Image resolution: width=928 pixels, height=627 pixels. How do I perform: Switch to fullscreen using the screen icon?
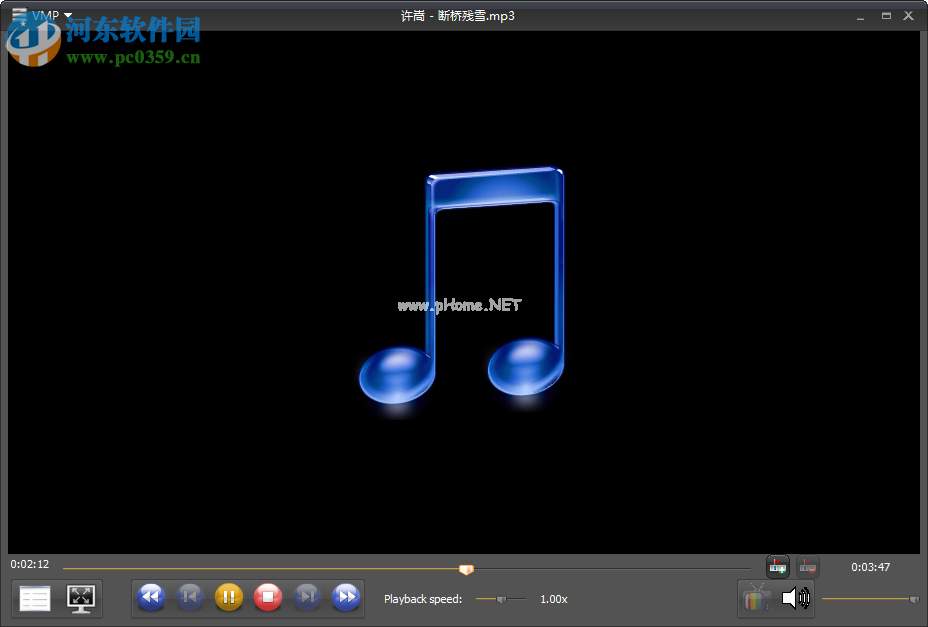point(82,597)
